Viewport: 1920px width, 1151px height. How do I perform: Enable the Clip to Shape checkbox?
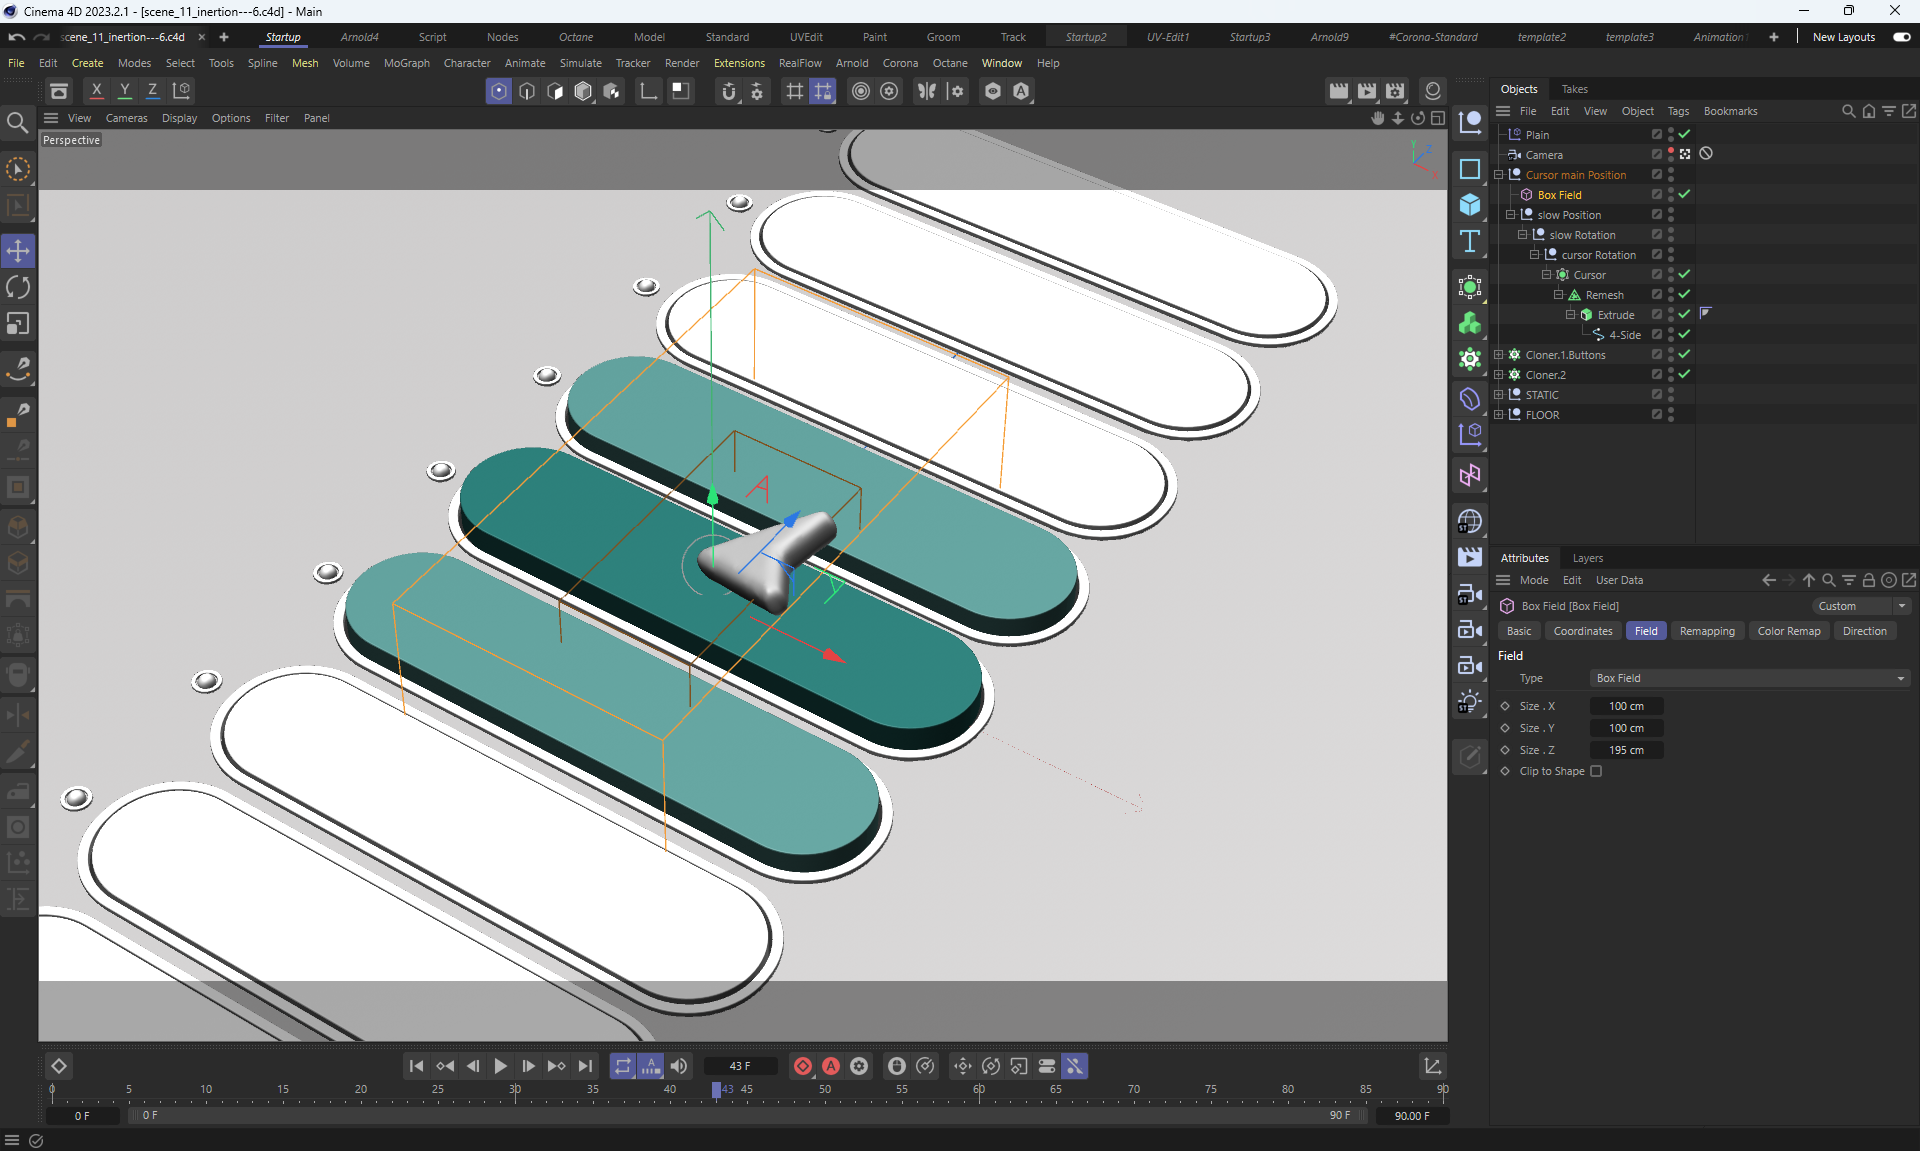pyautogui.click(x=1596, y=771)
